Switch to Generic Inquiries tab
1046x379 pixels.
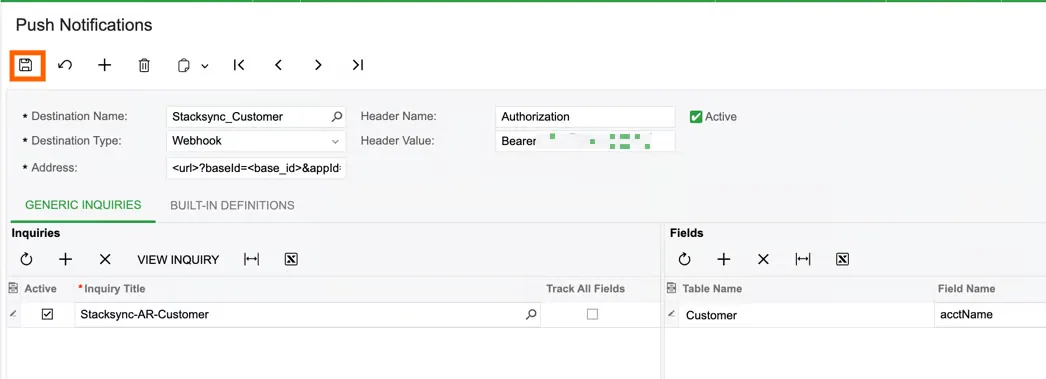pos(83,205)
